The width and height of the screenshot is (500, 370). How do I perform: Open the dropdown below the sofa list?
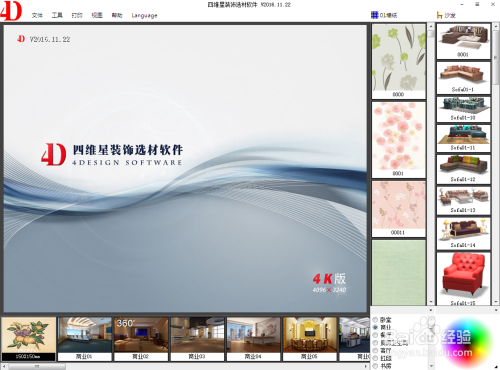click(496, 310)
